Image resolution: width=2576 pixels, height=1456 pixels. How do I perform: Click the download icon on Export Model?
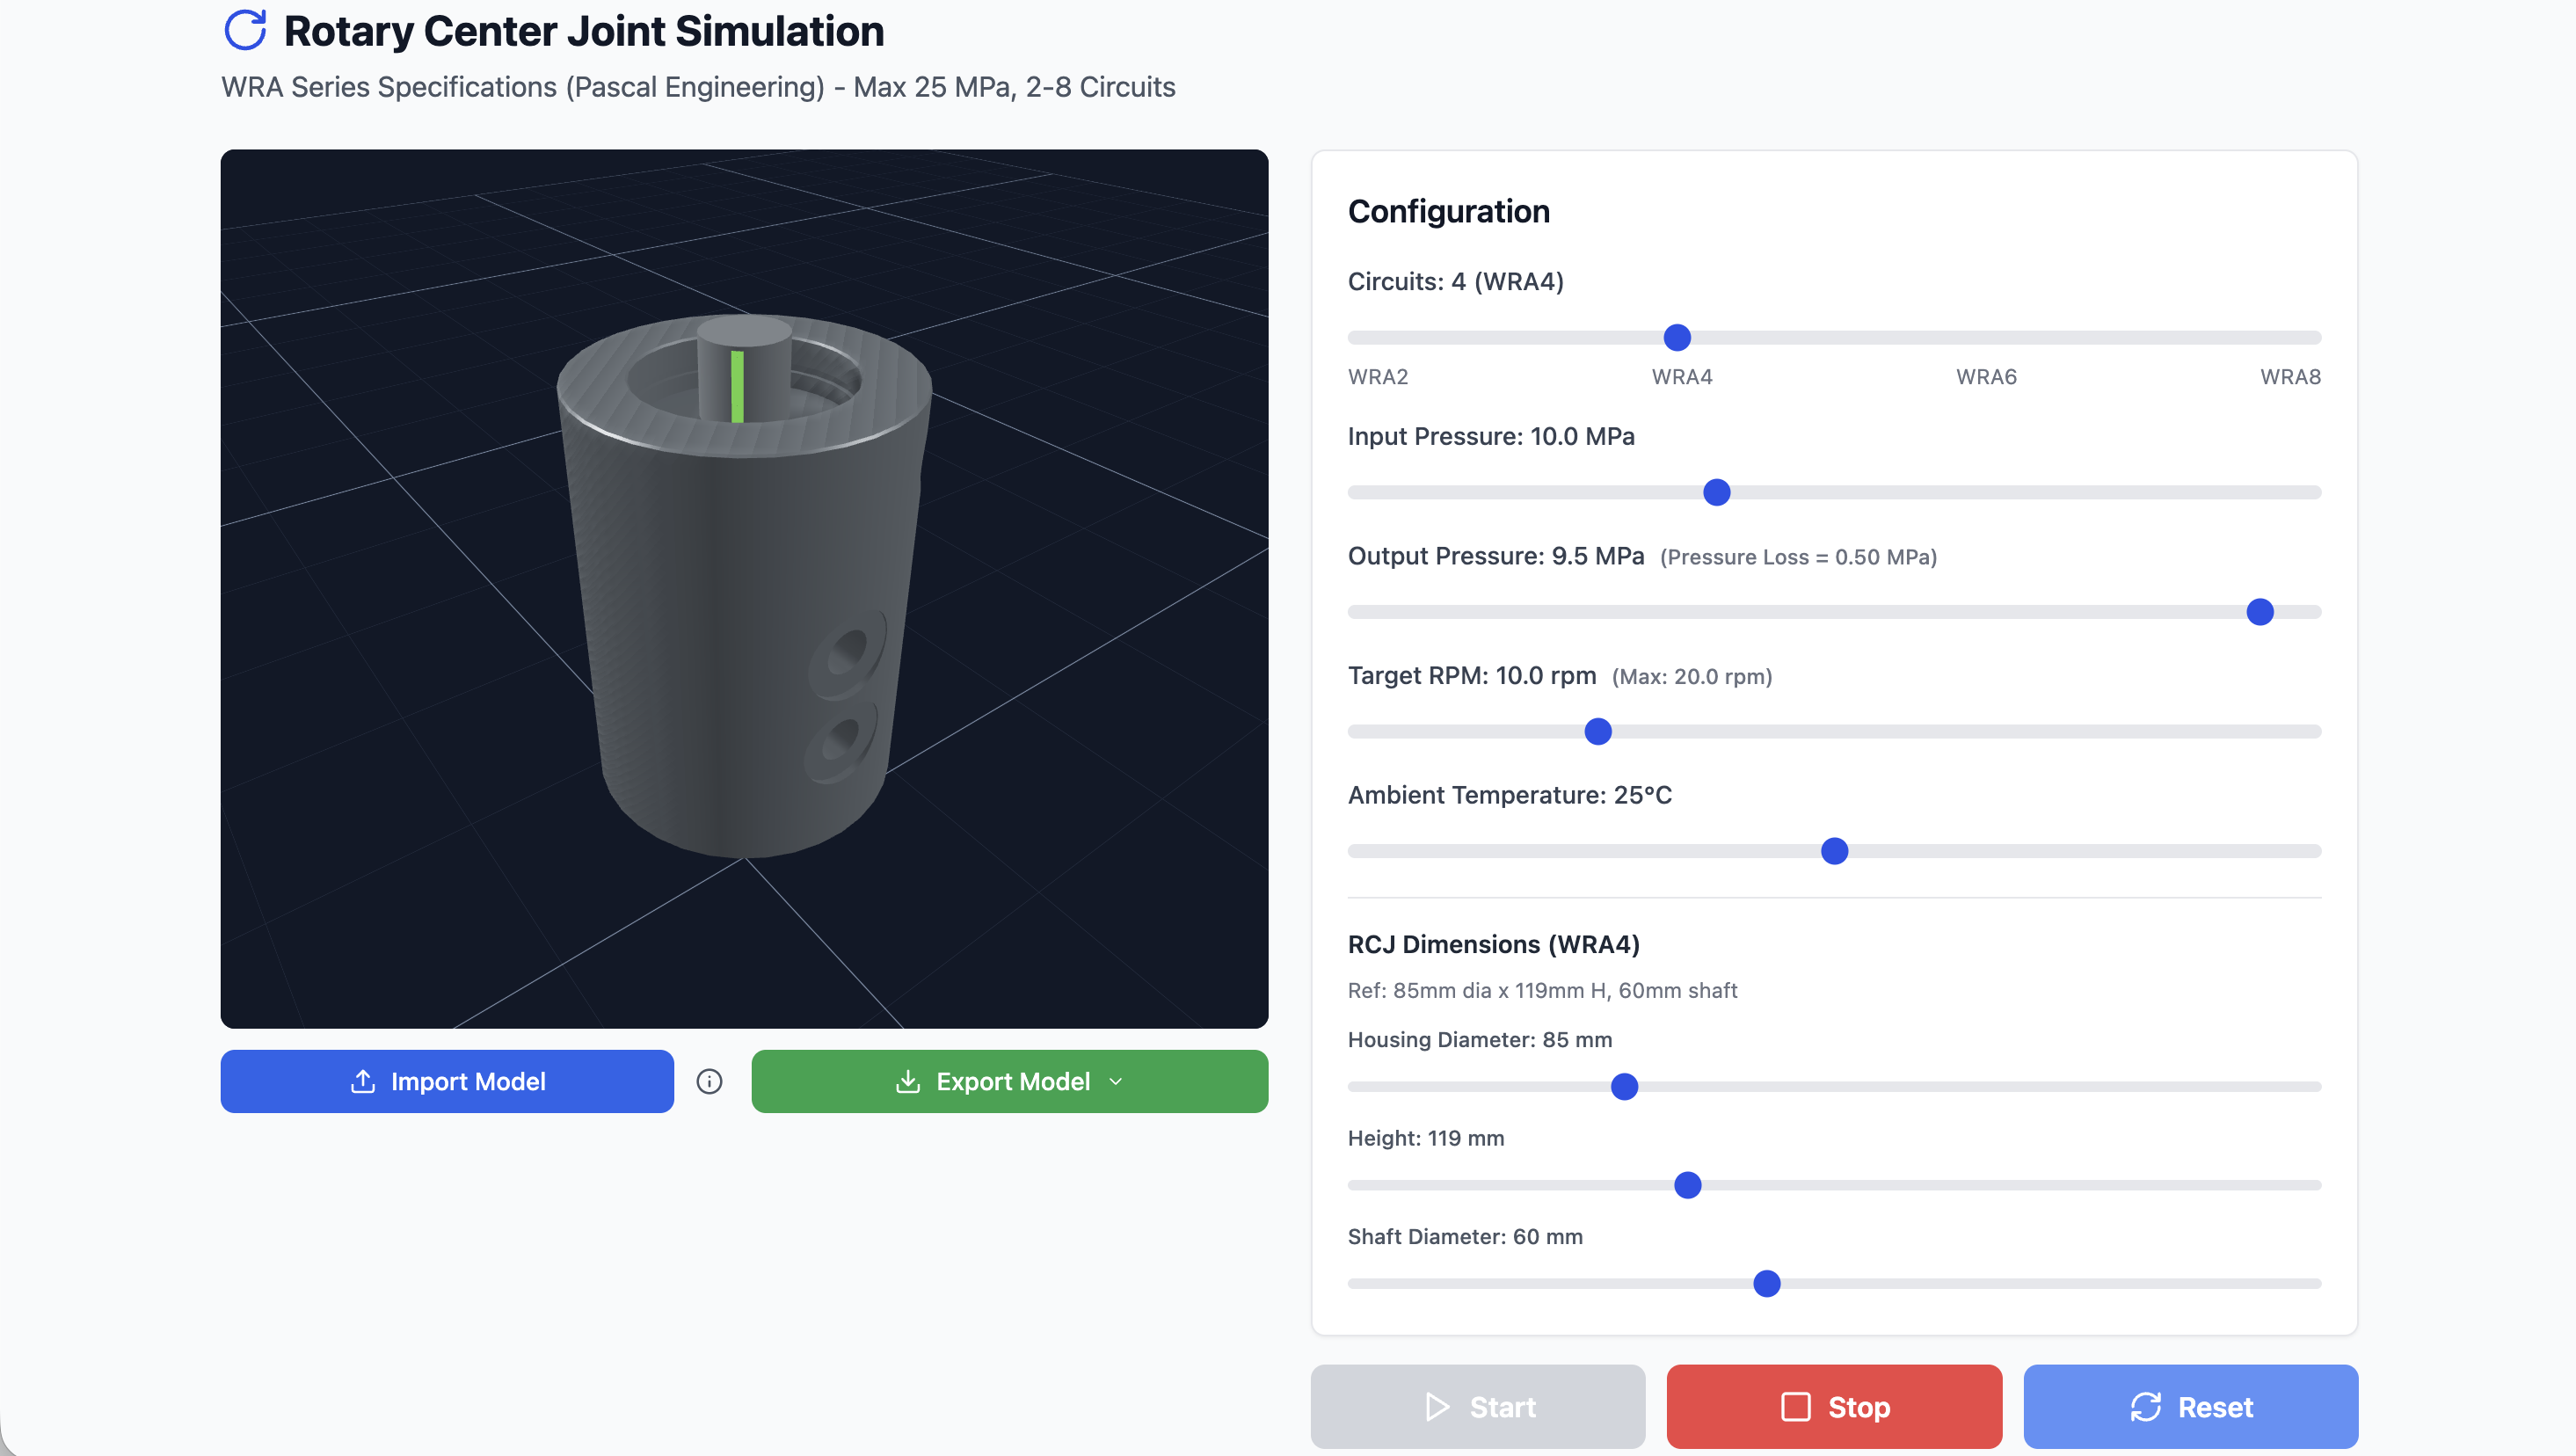tap(907, 1081)
